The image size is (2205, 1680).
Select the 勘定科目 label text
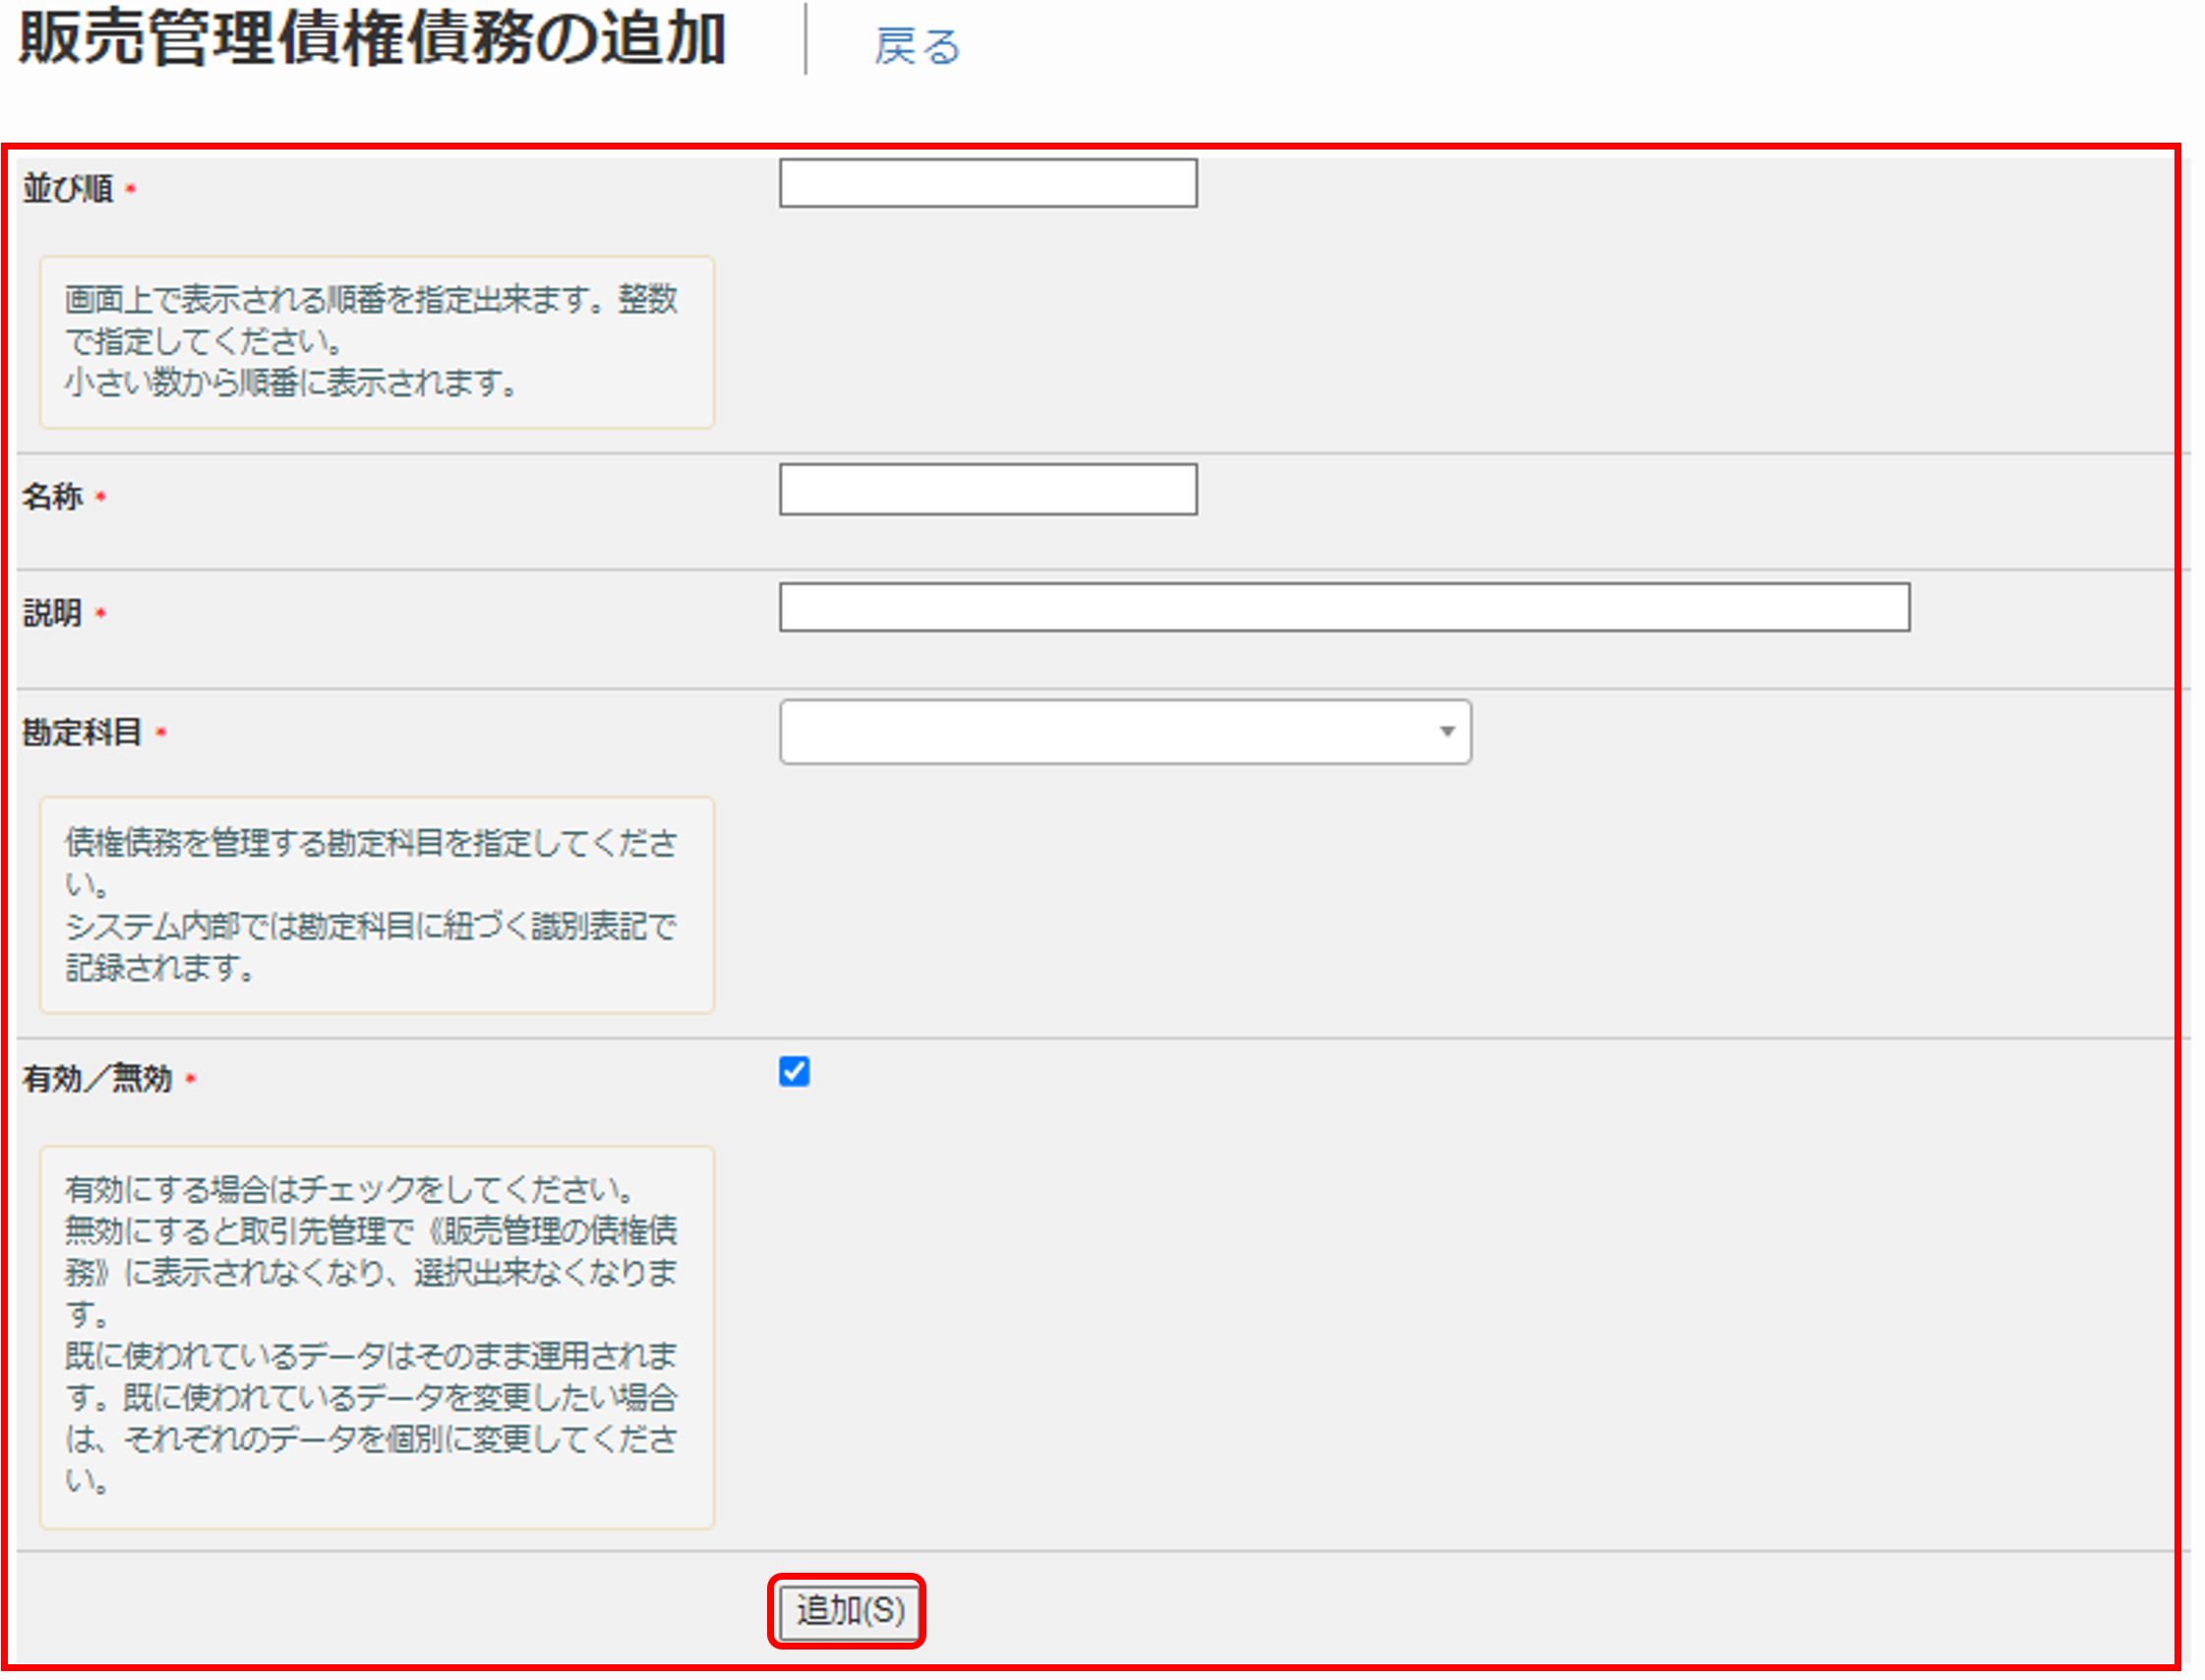[x=82, y=732]
